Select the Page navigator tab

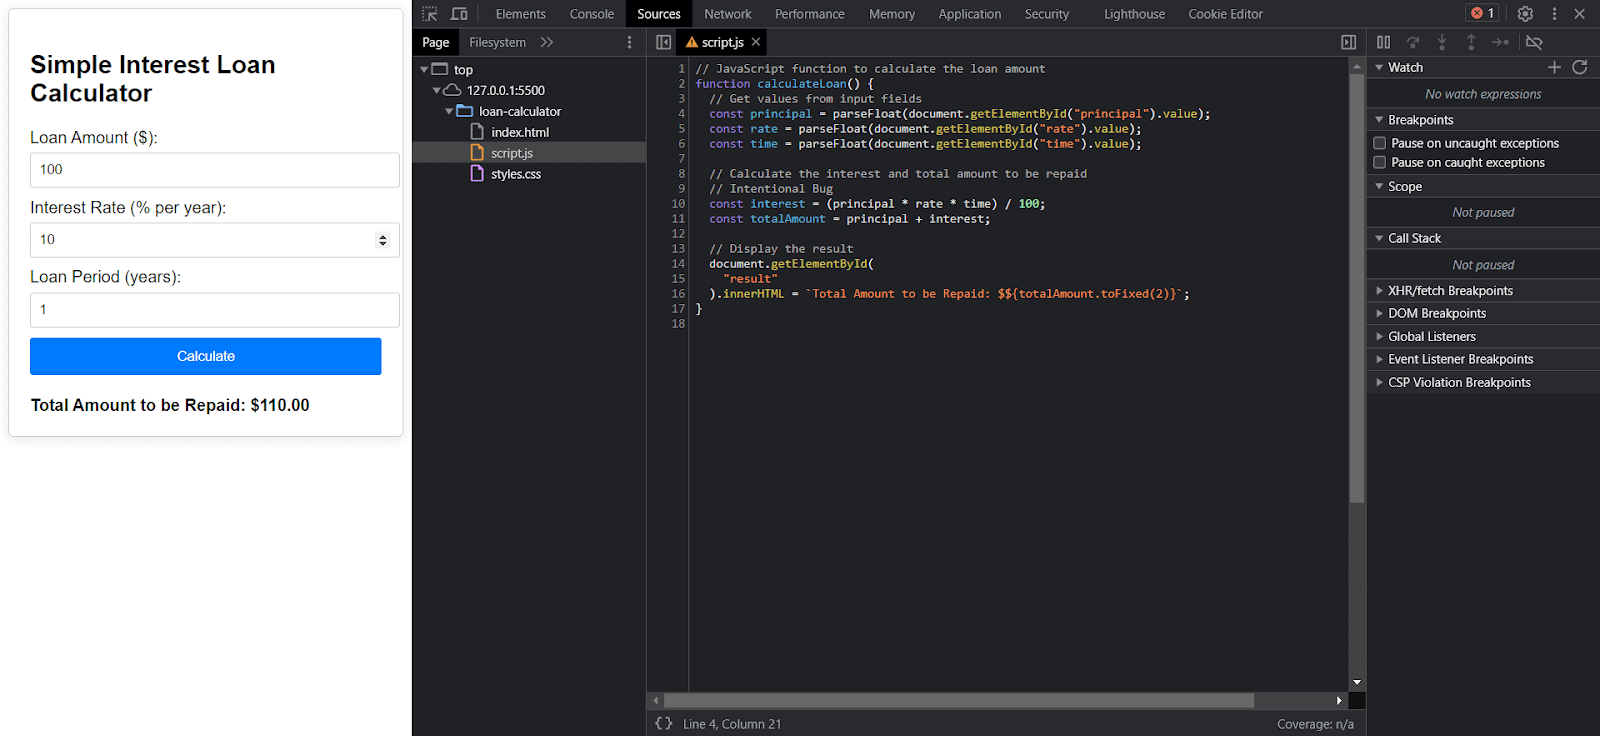[436, 42]
